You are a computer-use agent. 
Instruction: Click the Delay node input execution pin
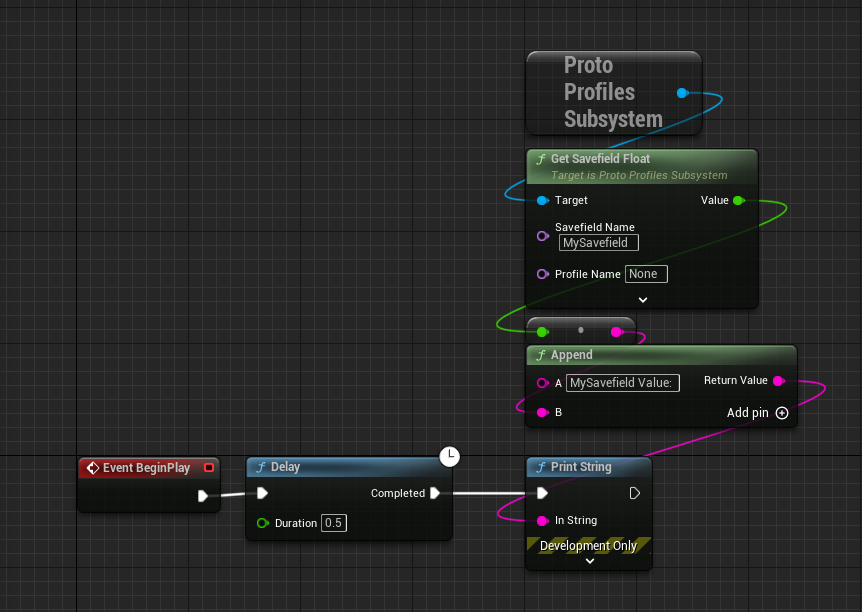(262, 493)
